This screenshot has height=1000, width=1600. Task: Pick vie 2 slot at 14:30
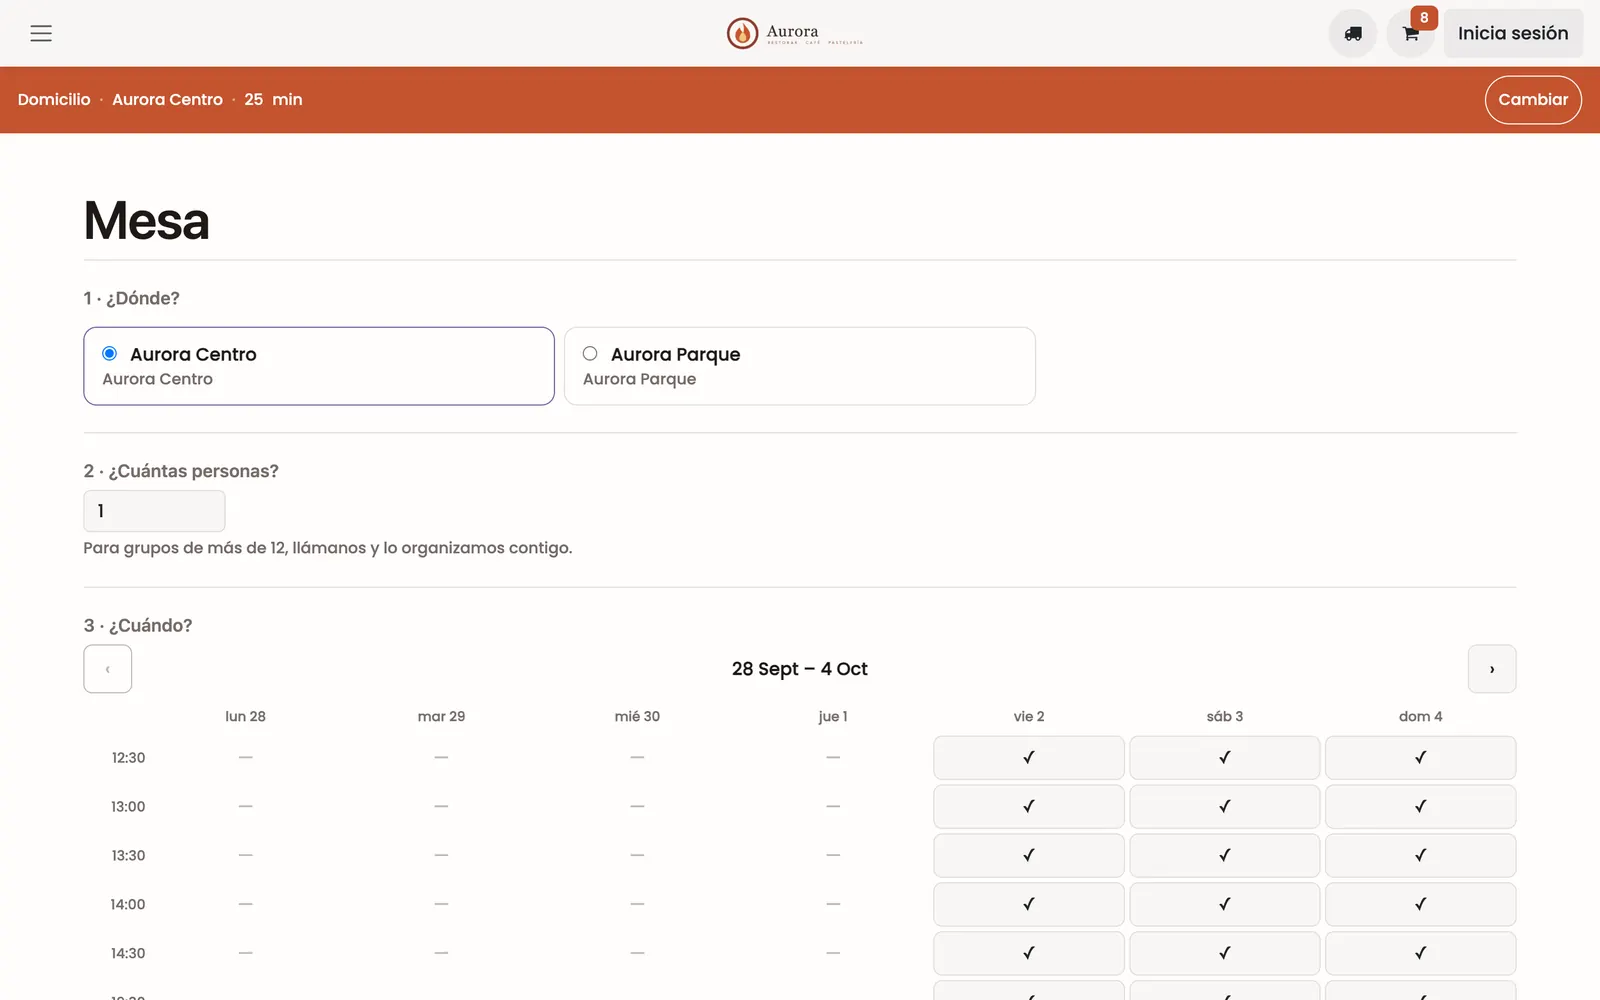(1029, 954)
